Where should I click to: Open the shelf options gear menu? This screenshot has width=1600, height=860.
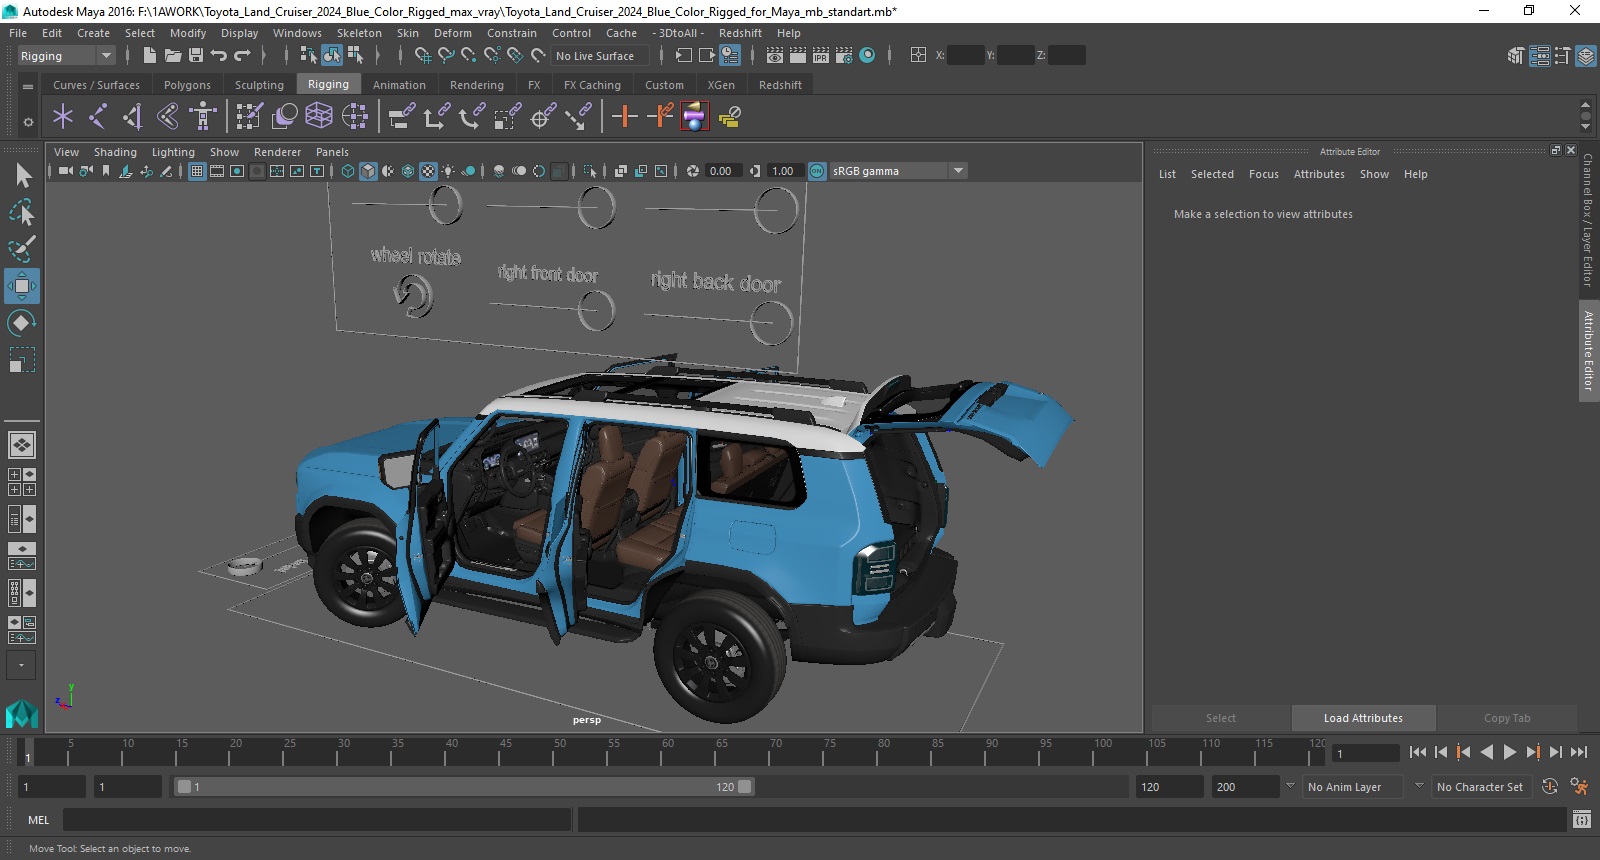pyautogui.click(x=28, y=122)
